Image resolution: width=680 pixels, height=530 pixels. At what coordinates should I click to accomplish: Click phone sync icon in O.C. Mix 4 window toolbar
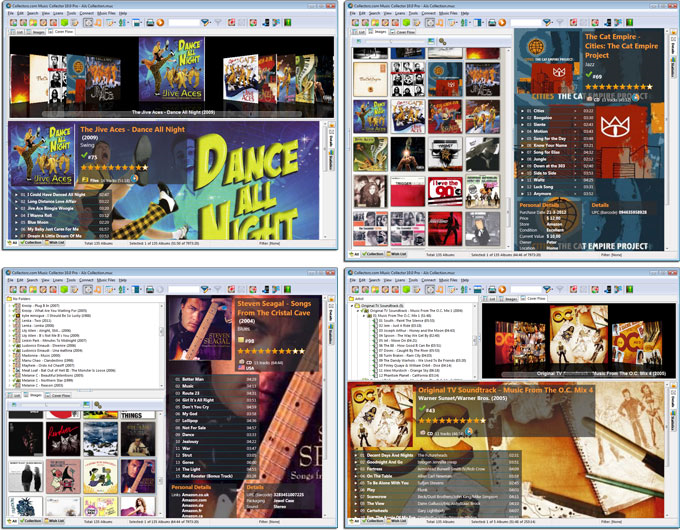coord(608,289)
